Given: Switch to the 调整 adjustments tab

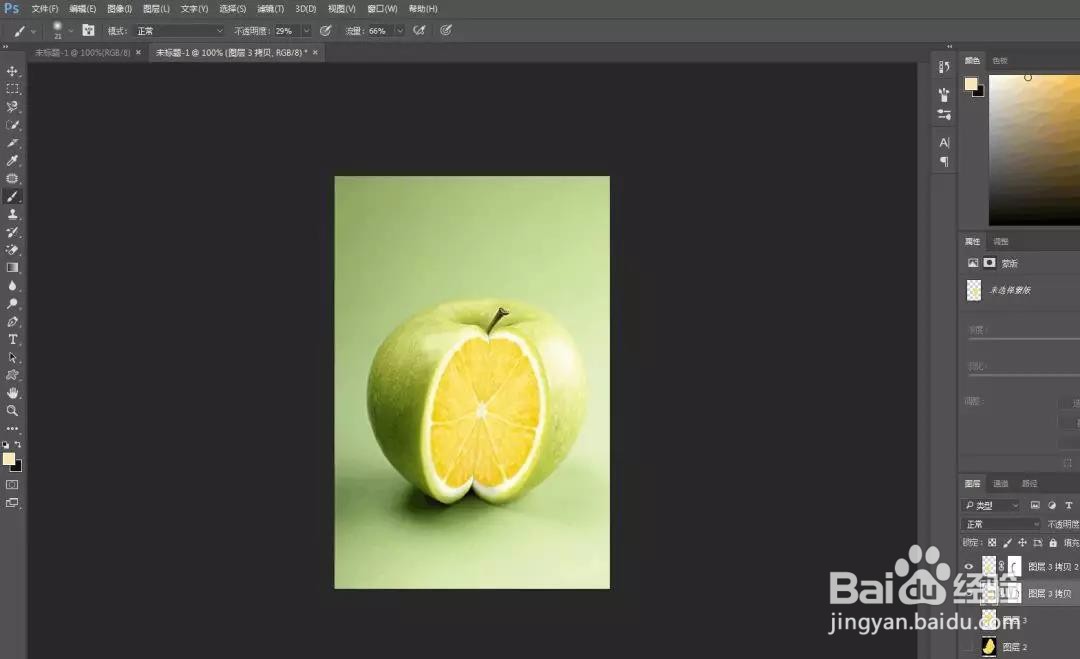Looking at the screenshot, I should click(x=1001, y=242).
